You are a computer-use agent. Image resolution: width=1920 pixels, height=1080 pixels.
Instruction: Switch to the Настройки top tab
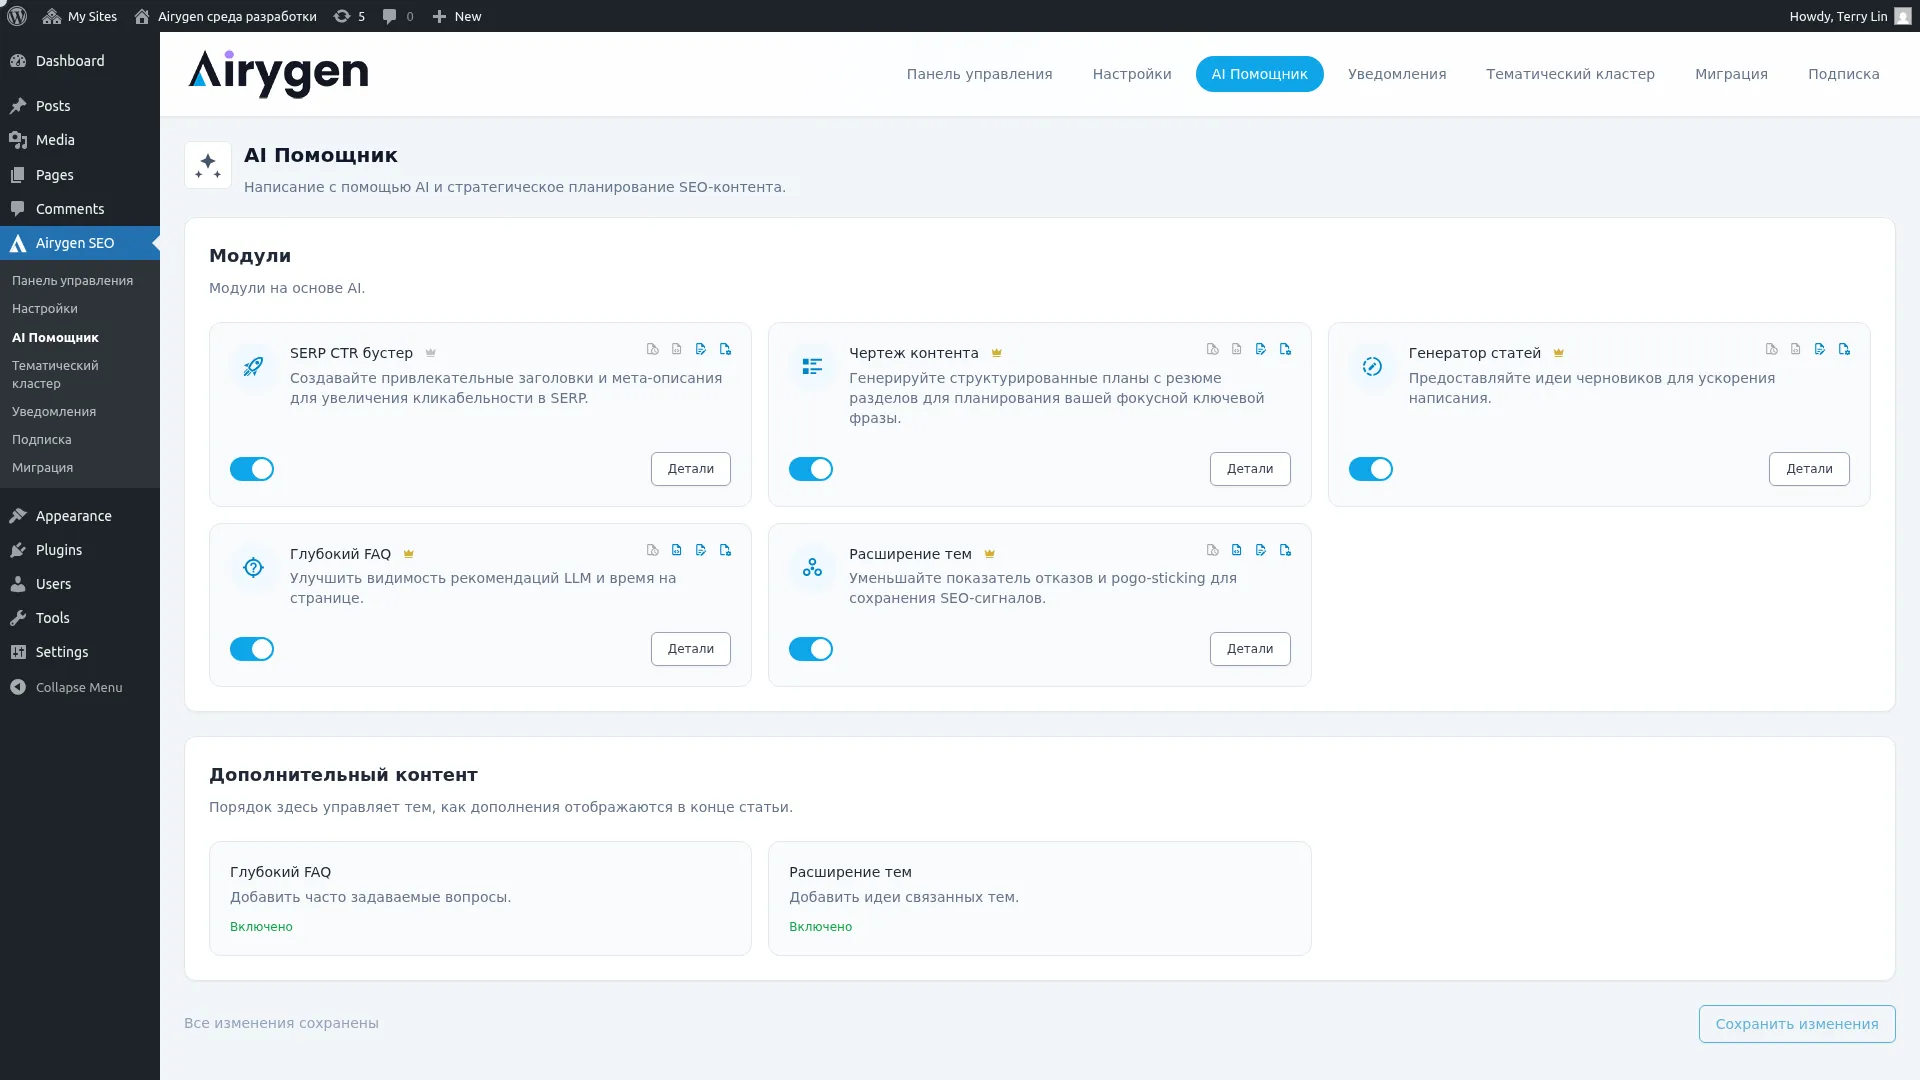click(x=1132, y=74)
